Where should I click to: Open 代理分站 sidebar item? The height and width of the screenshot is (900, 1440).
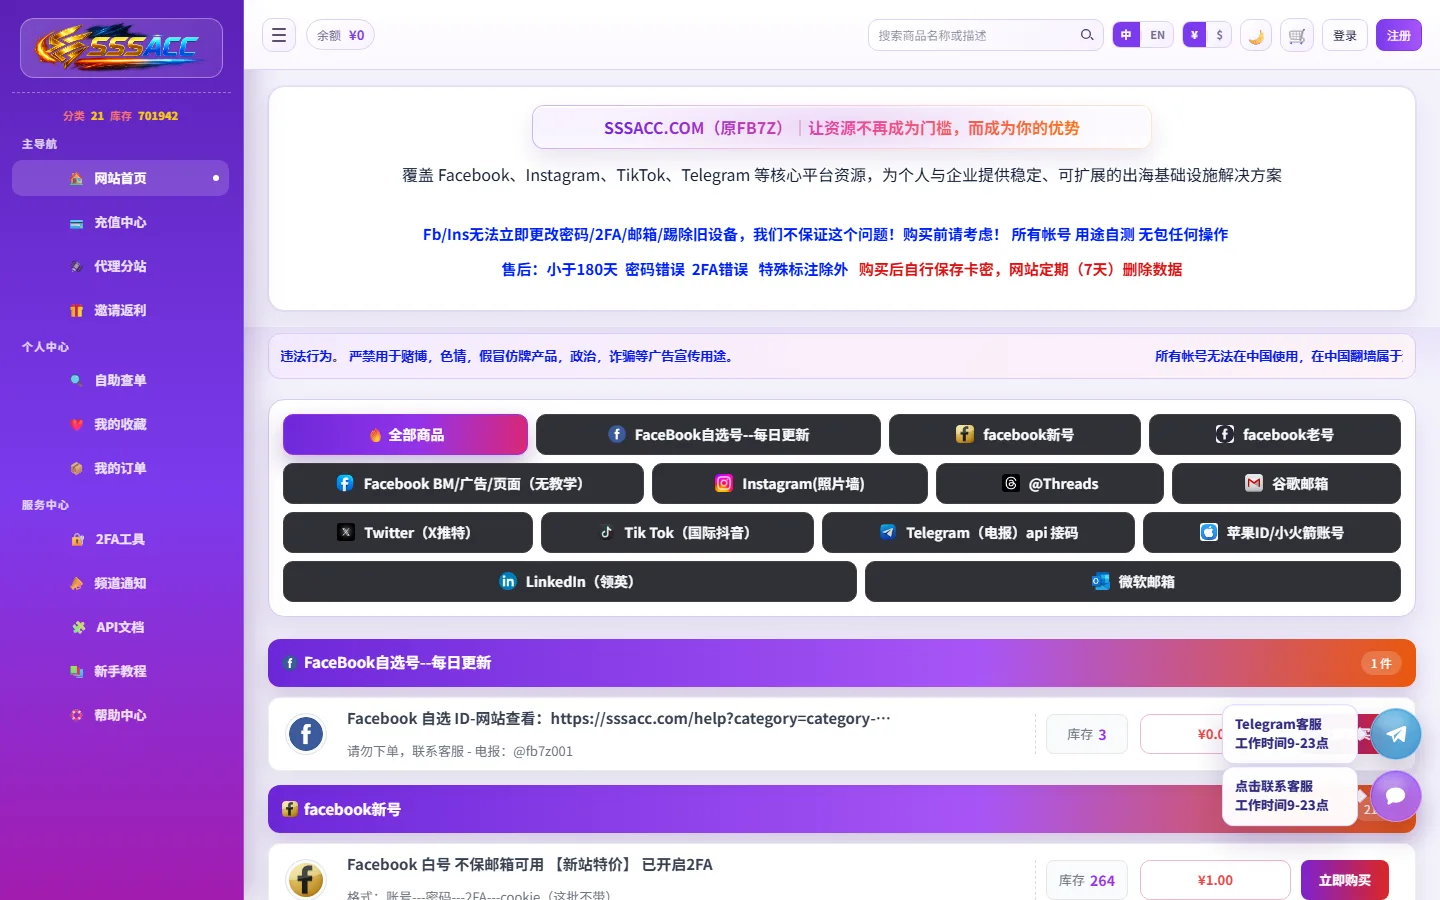pyautogui.click(x=120, y=266)
